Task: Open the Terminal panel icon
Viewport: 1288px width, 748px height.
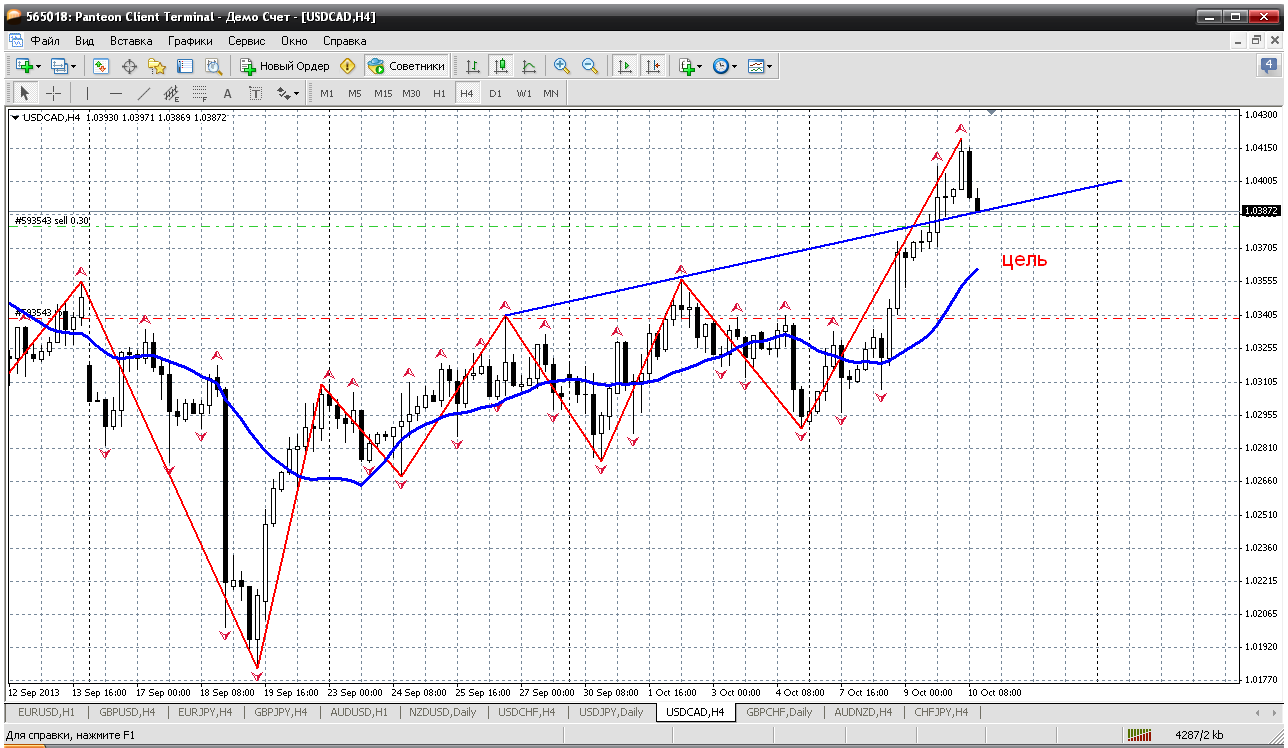Action: [185, 66]
